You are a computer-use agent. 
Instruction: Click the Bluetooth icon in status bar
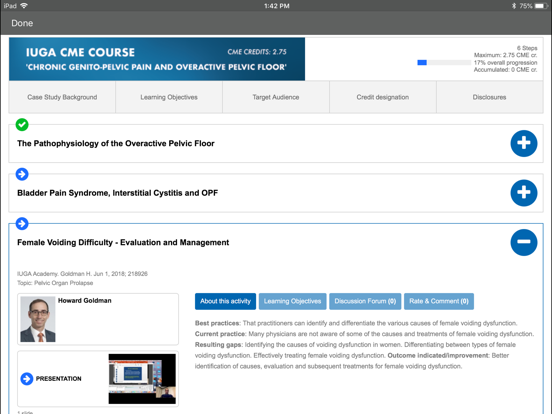point(514,6)
